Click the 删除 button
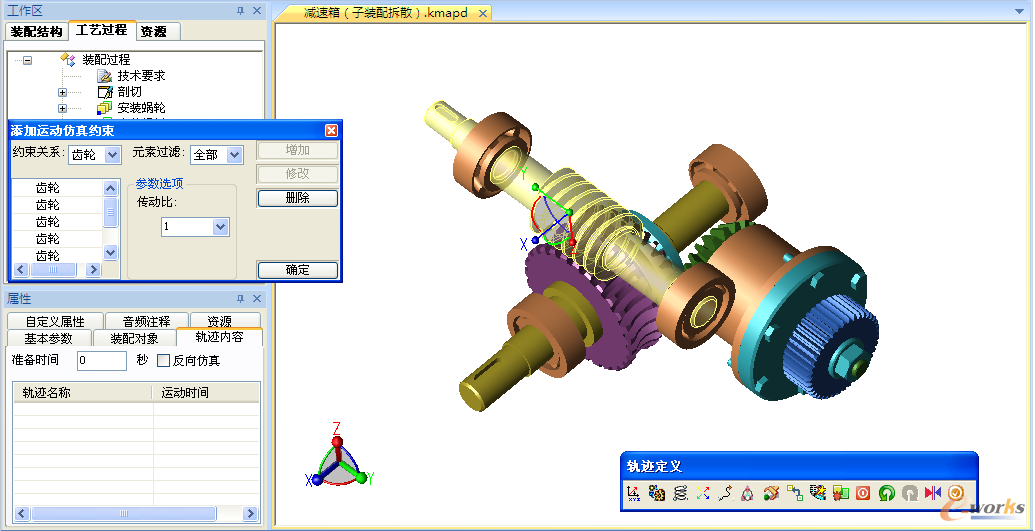This screenshot has height=531, width=1035. [297, 198]
